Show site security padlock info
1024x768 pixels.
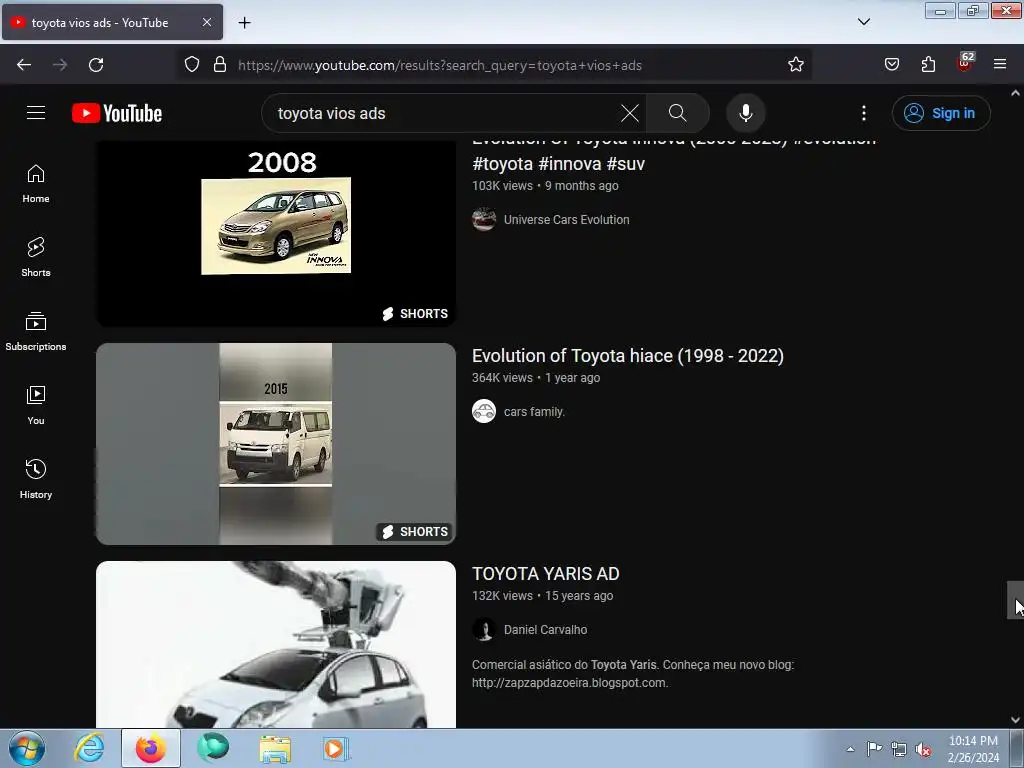(220, 65)
